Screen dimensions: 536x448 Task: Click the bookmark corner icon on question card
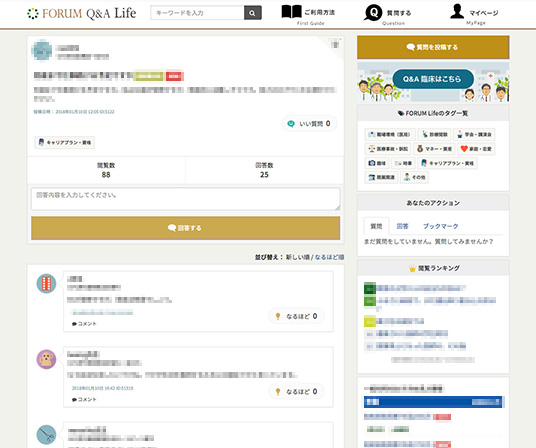click(335, 44)
